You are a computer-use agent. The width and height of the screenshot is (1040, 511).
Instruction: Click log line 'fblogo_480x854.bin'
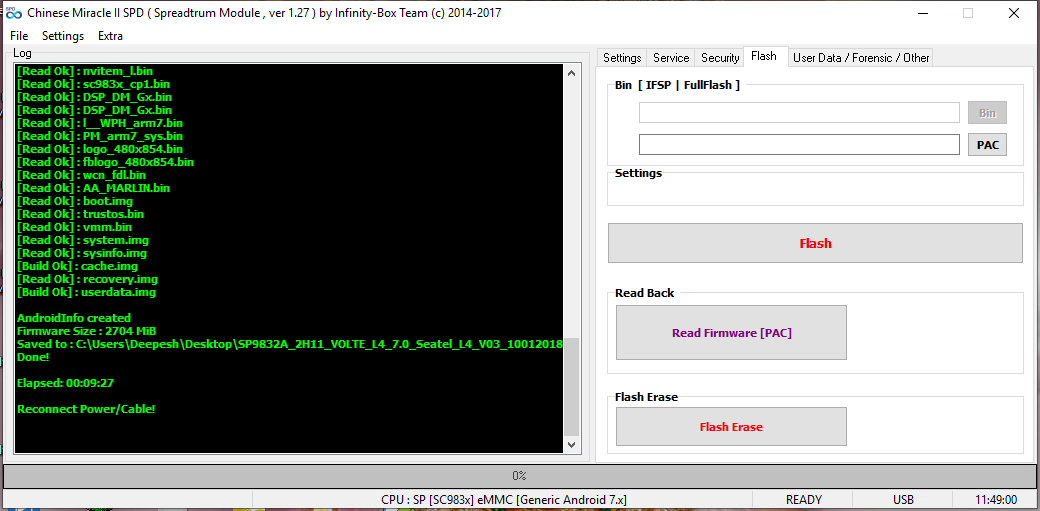(x=105, y=162)
